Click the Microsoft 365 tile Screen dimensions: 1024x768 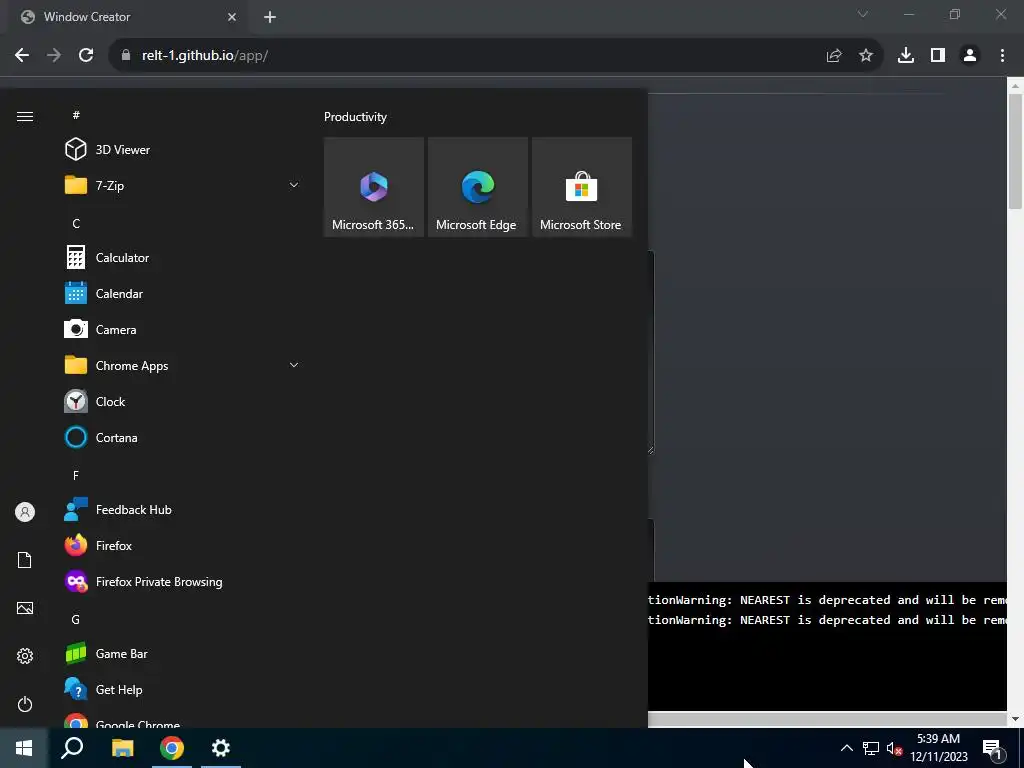click(x=374, y=187)
